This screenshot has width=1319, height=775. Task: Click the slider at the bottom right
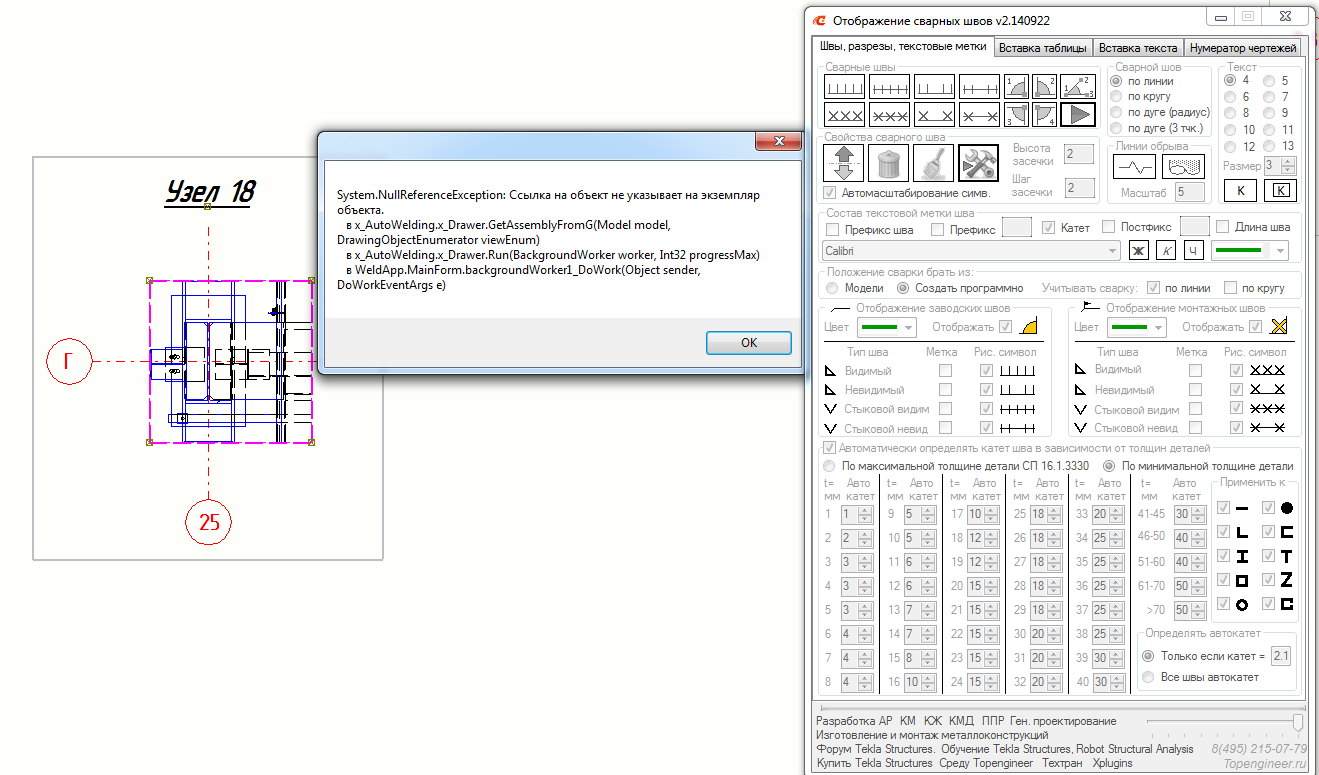click(1298, 721)
